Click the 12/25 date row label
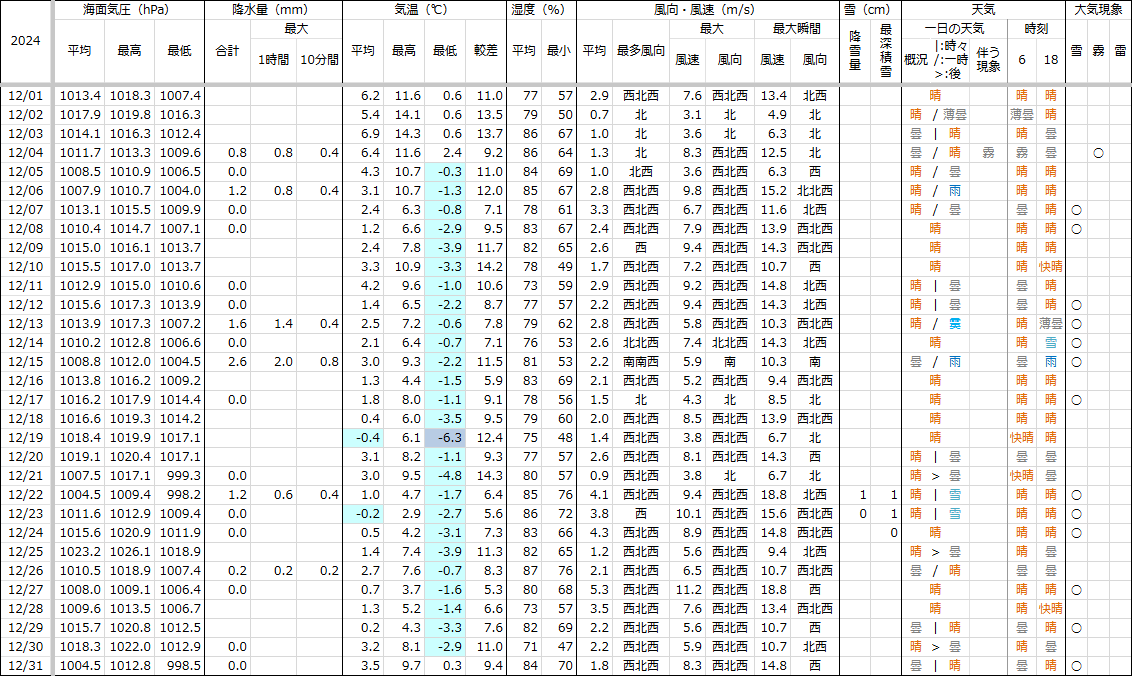Image resolution: width=1132 pixels, height=676 pixels. pyautogui.click(x=26, y=552)
